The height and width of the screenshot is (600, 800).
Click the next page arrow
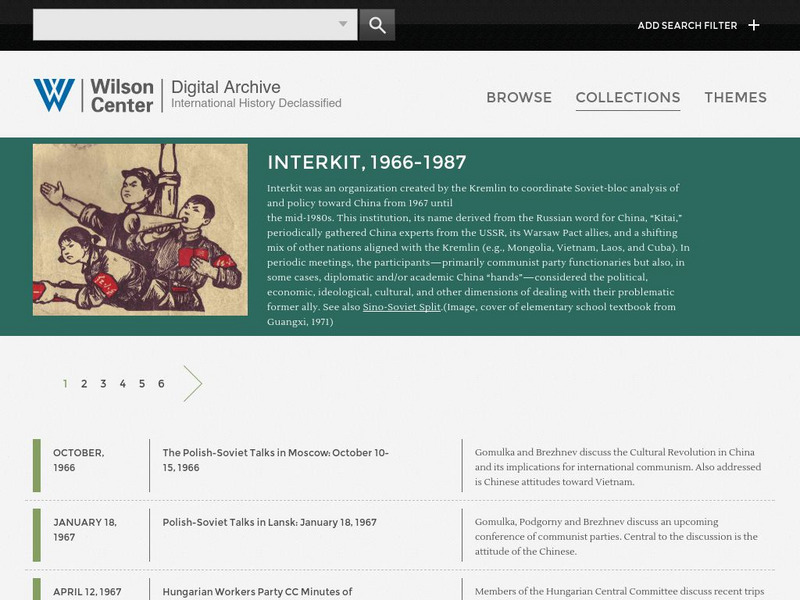click(x=193, y=384)
